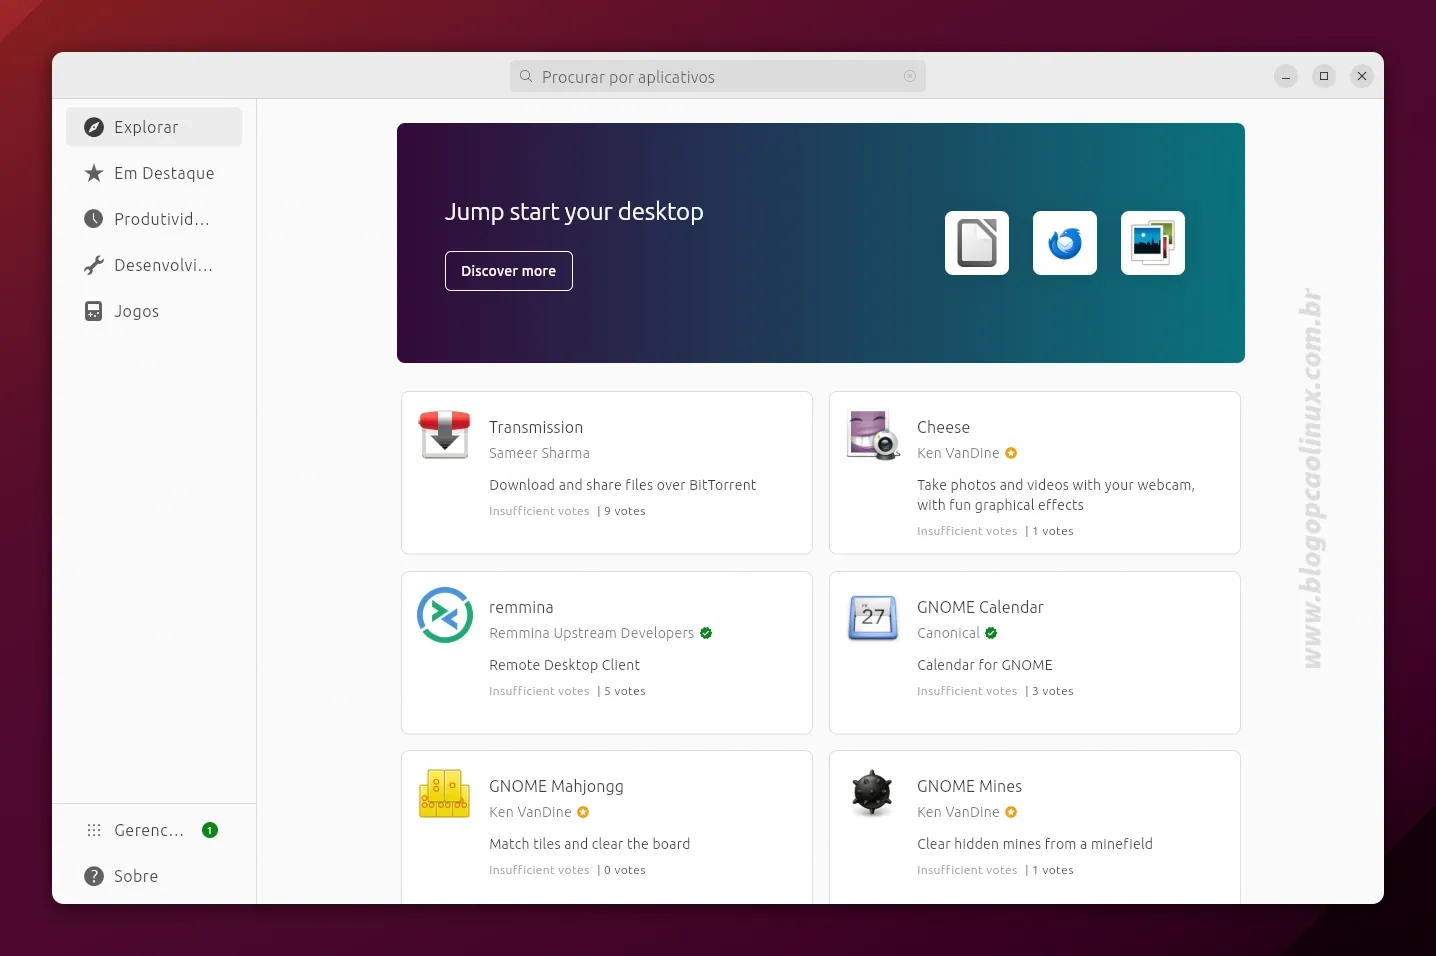Click the clock icon beside Produtividade
Screen dimensions: 1436x956
point(94,219)
